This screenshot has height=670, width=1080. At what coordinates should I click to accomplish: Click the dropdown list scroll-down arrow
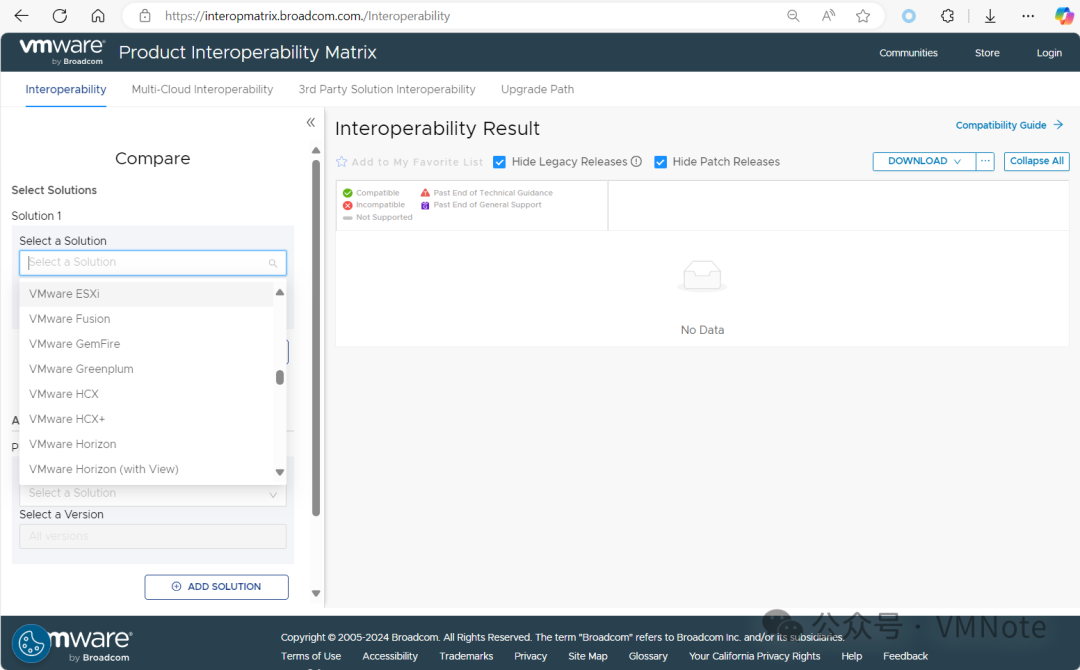pyautogui.click(x=280, y=472)
